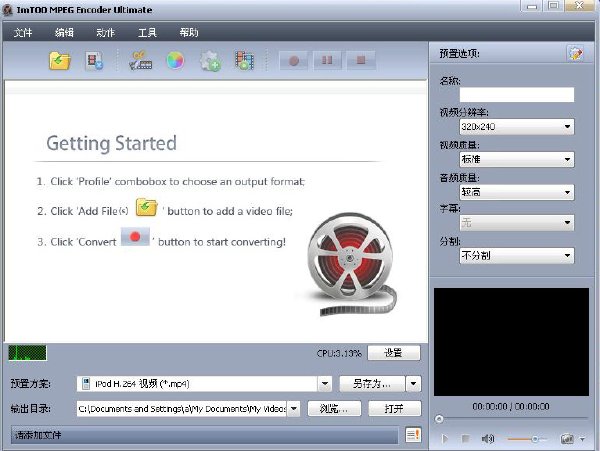
Task: Click the 设置 button near CPU usage
Action: pyautogui.click(x=393, y=353)
